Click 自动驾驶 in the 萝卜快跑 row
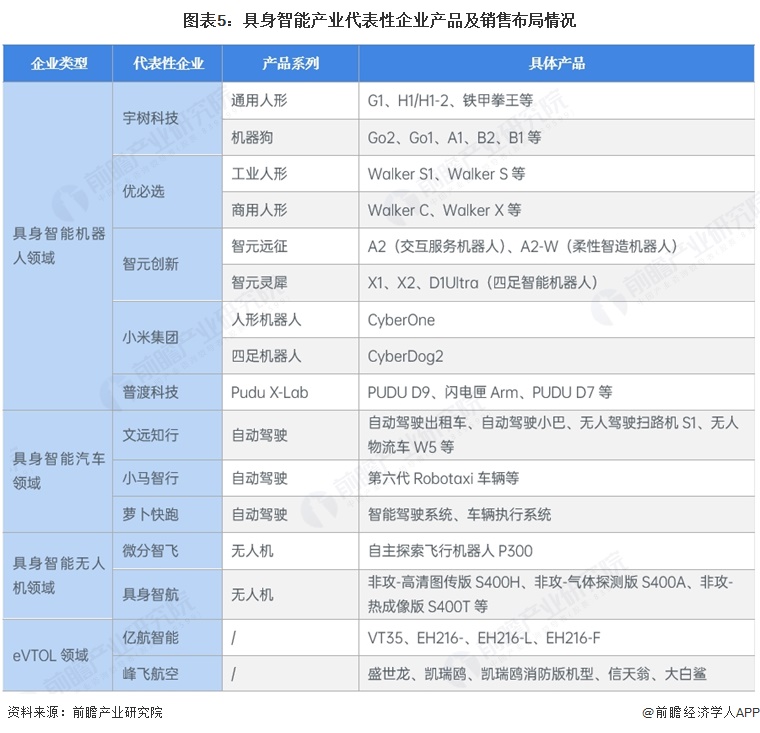Viewport: 760px width, 733px height. click(290, 514)
